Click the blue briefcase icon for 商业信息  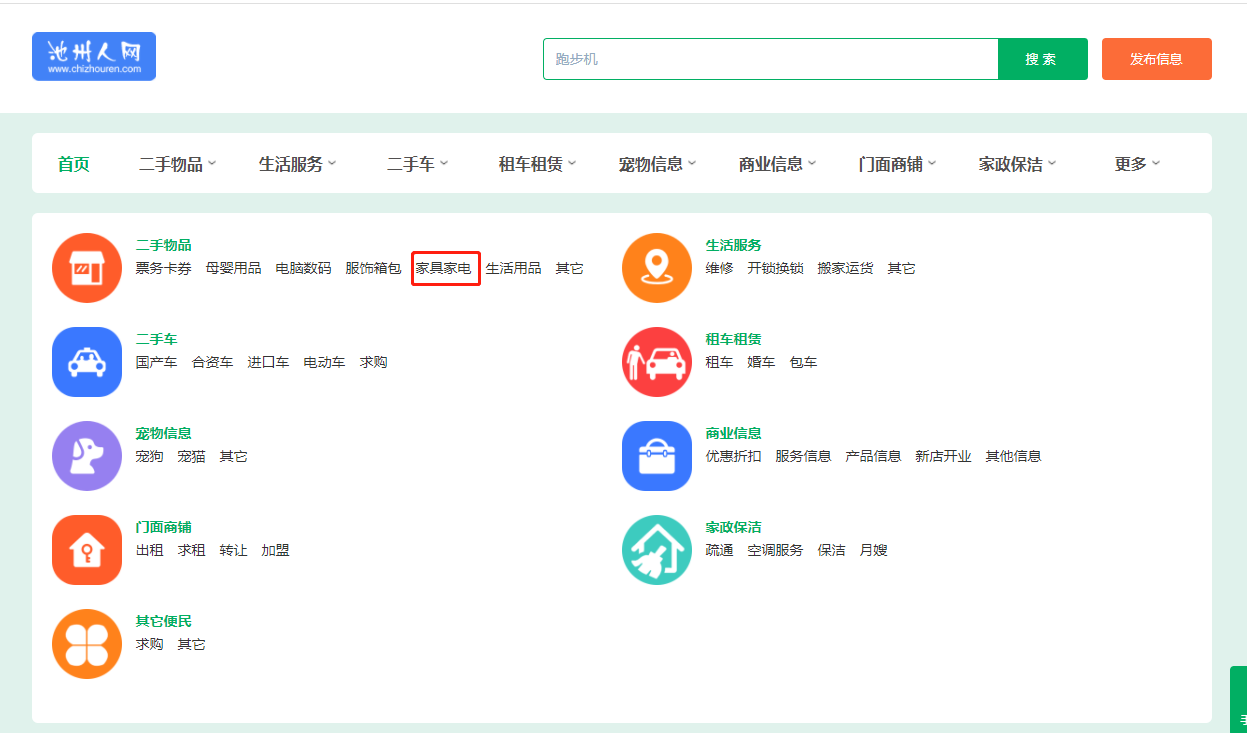click(x=657, y=456)
